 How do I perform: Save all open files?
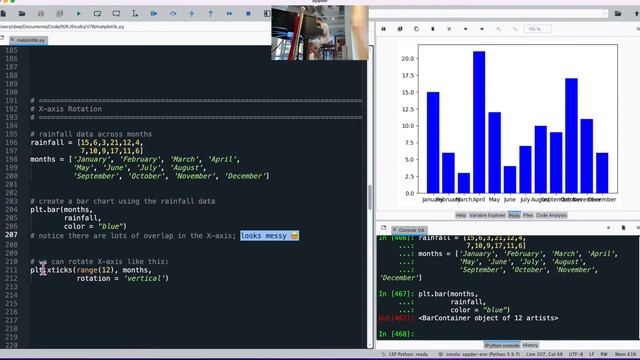point(60,14)
